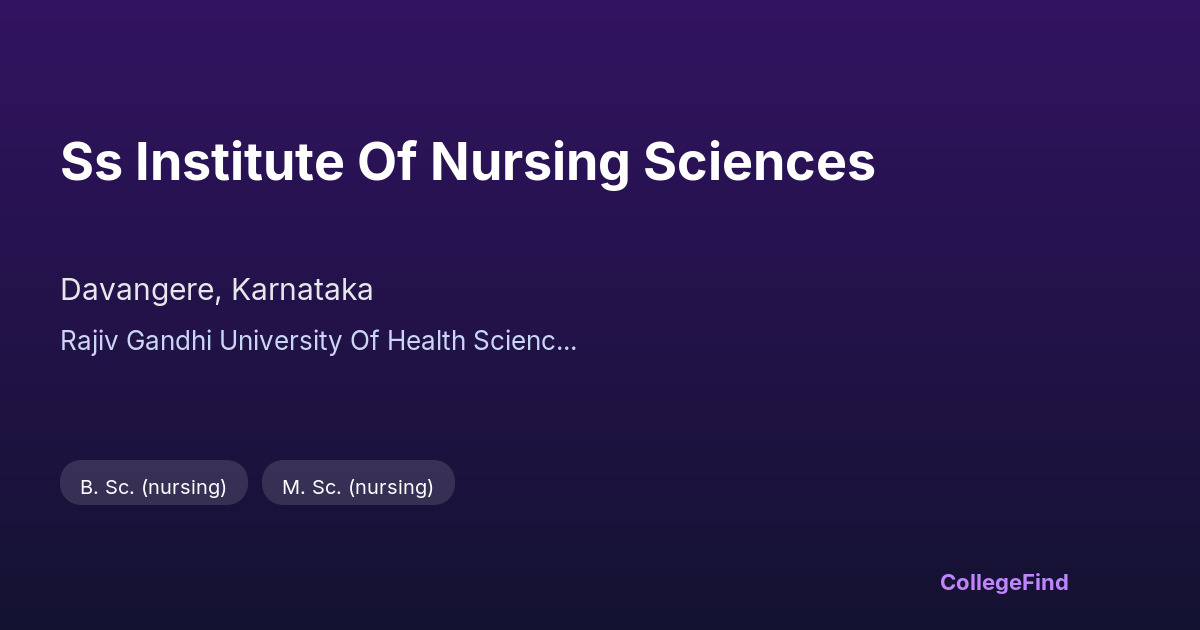Click the Davangere, Karnataka location text

click(x=216, y=290)
